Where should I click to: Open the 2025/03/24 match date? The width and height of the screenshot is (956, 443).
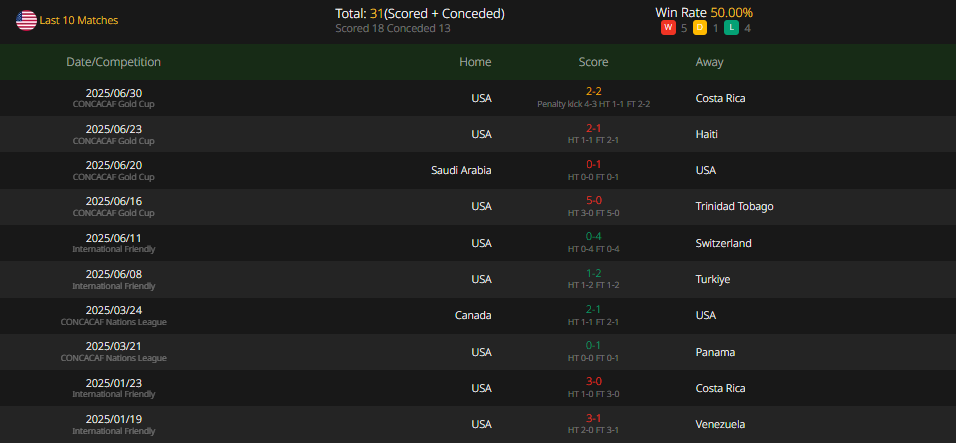coord(113,310)
